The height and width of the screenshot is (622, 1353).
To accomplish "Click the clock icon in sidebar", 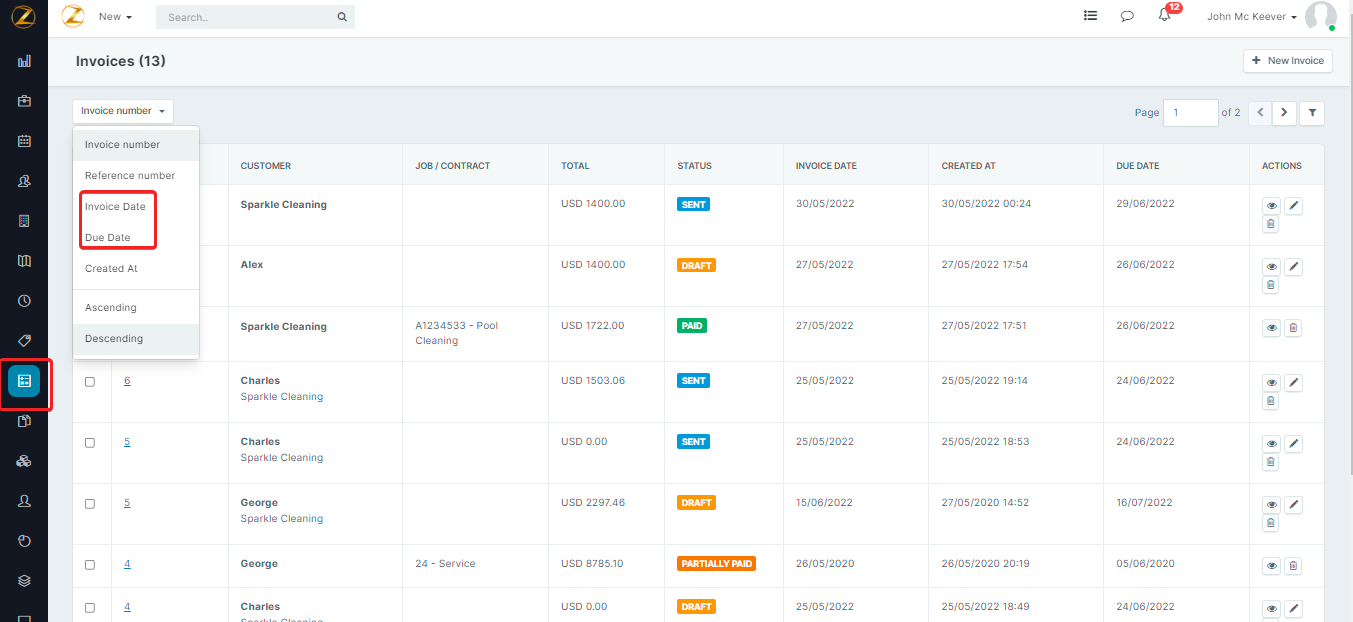I will pyautogui.click(x=24, y=301).
